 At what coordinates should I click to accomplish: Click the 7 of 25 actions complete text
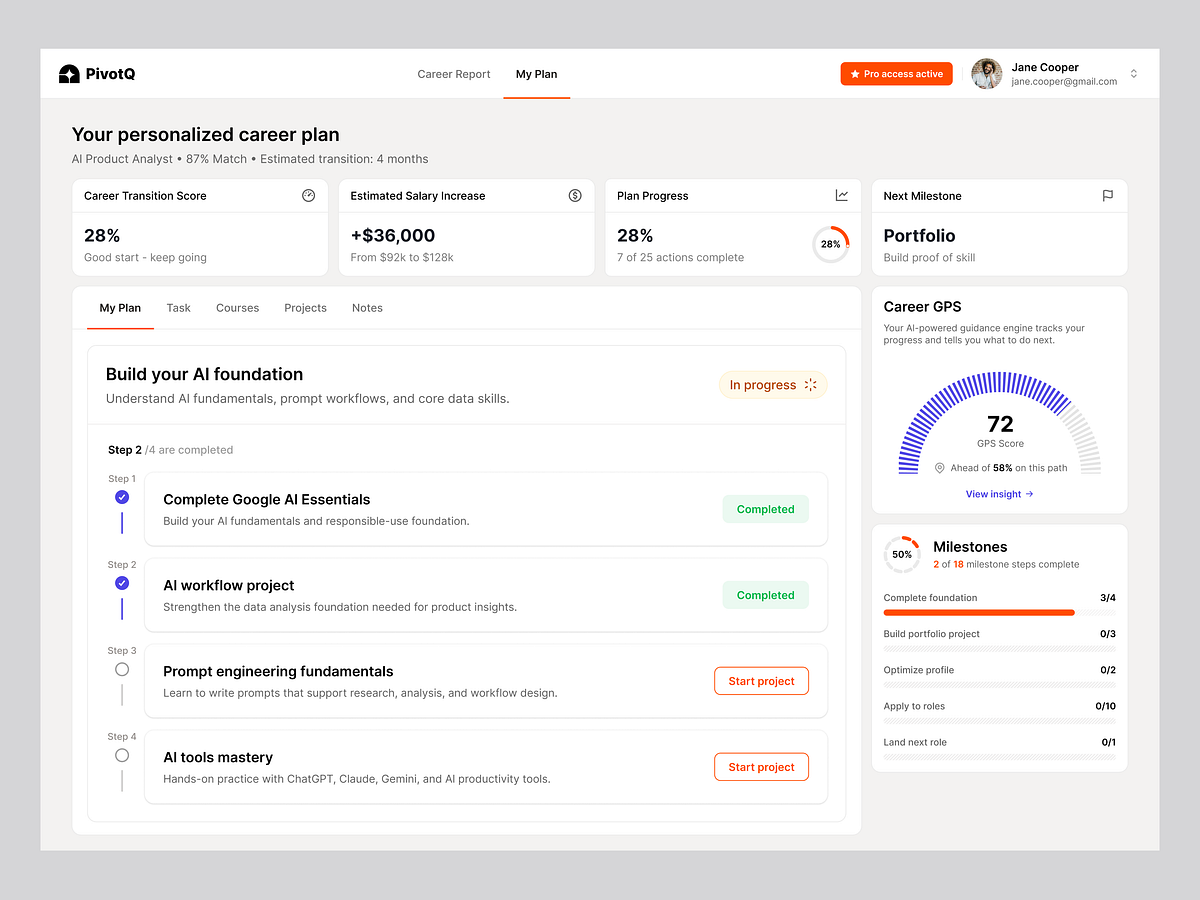[681, 257]
